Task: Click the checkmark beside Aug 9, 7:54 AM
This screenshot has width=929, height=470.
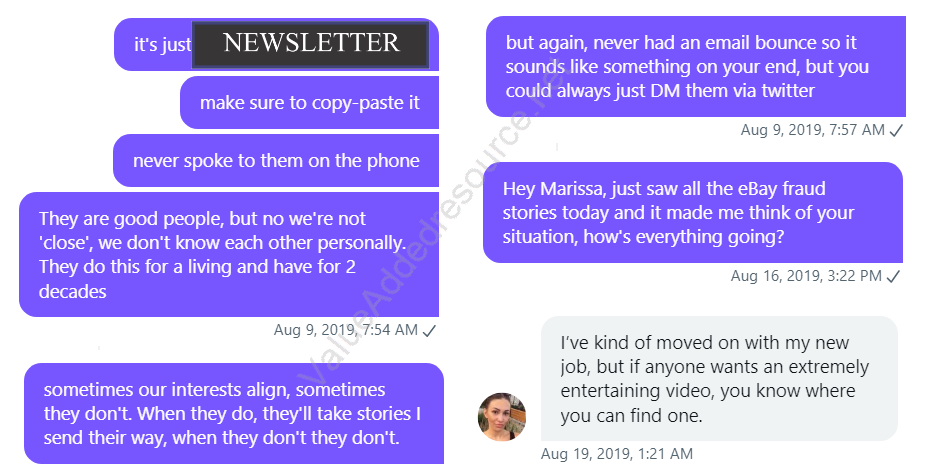Action: click(430, 331)
